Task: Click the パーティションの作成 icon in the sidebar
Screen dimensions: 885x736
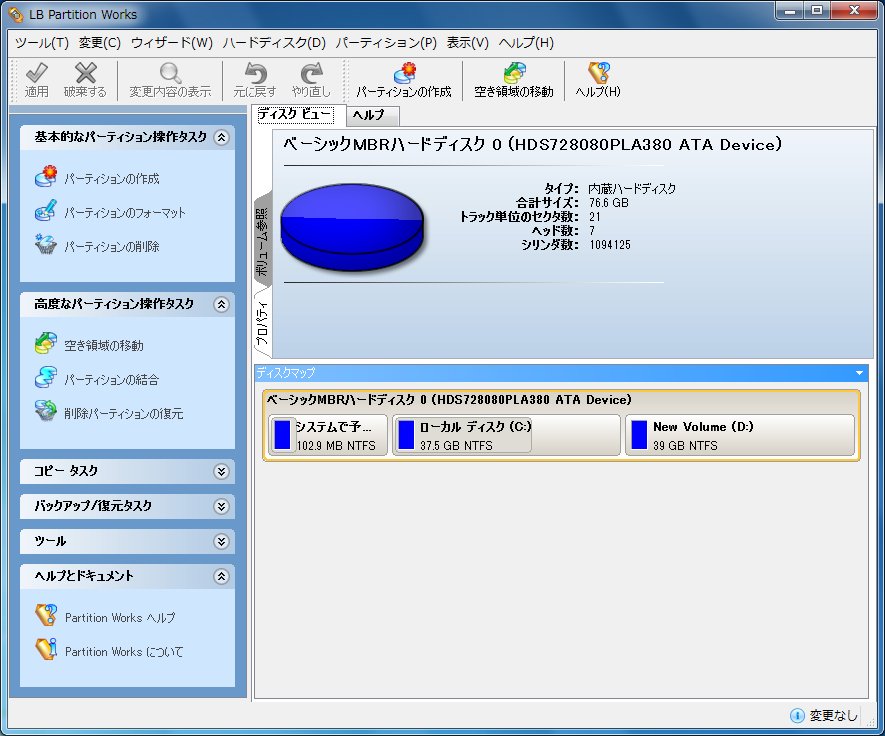Action: coord(46,177)
